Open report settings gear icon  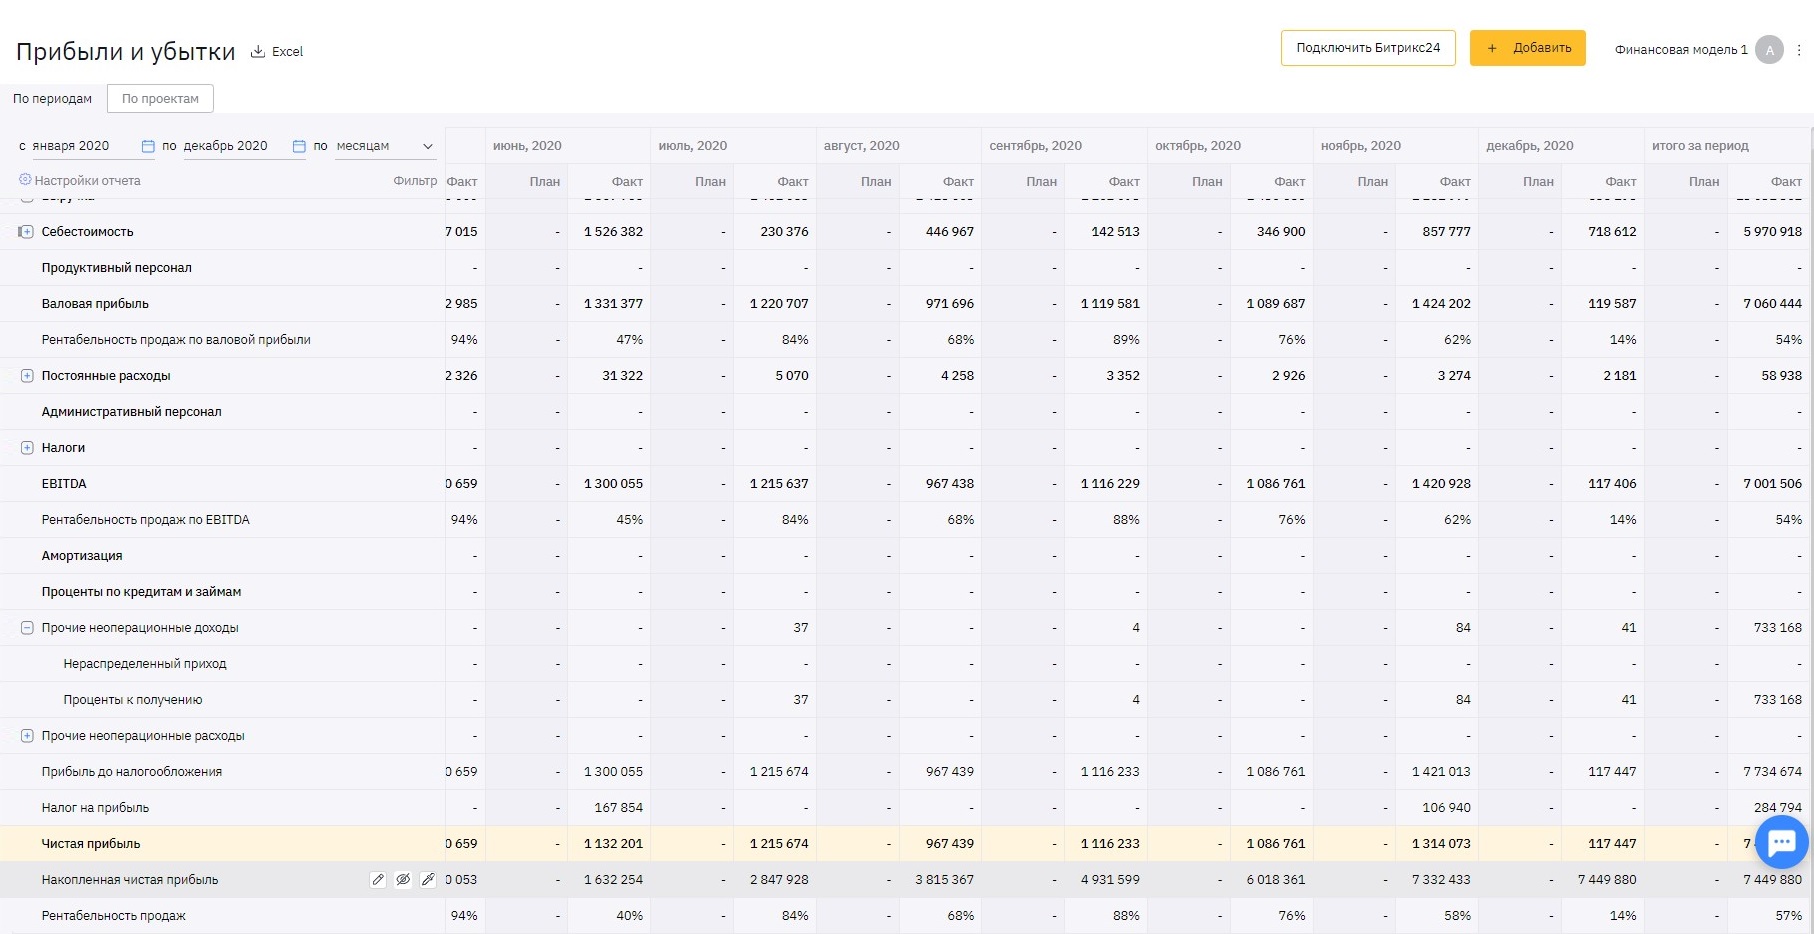click(x=25, y=180)
